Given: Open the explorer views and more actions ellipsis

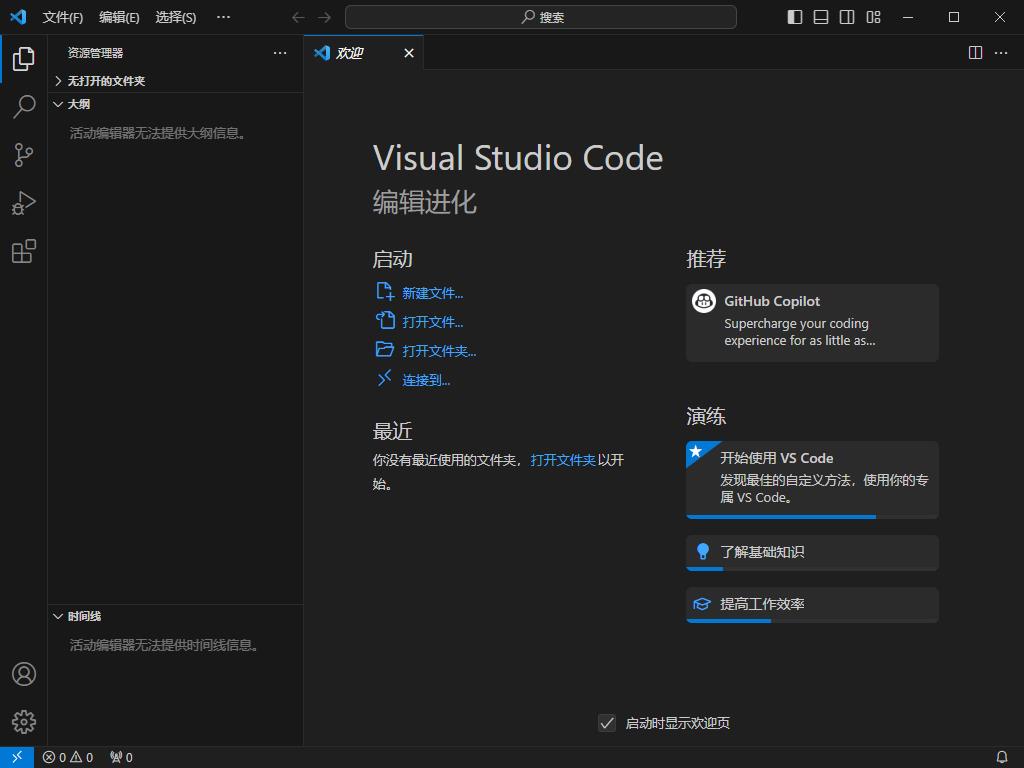Looking at the screenshot, I should click(x=280, y=53).
